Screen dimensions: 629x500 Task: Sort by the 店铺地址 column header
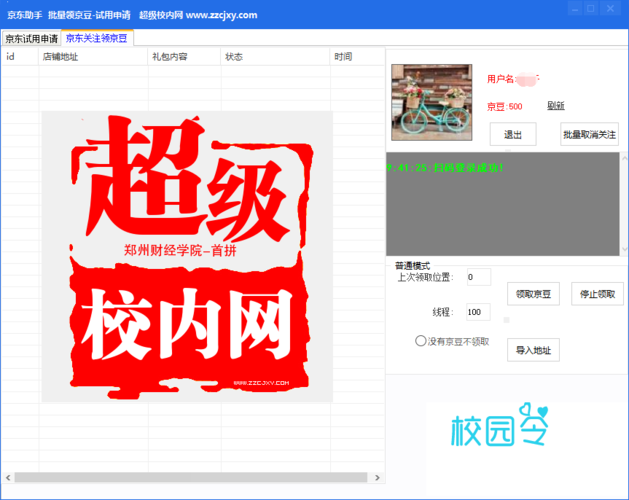click(x=93, y=57)
